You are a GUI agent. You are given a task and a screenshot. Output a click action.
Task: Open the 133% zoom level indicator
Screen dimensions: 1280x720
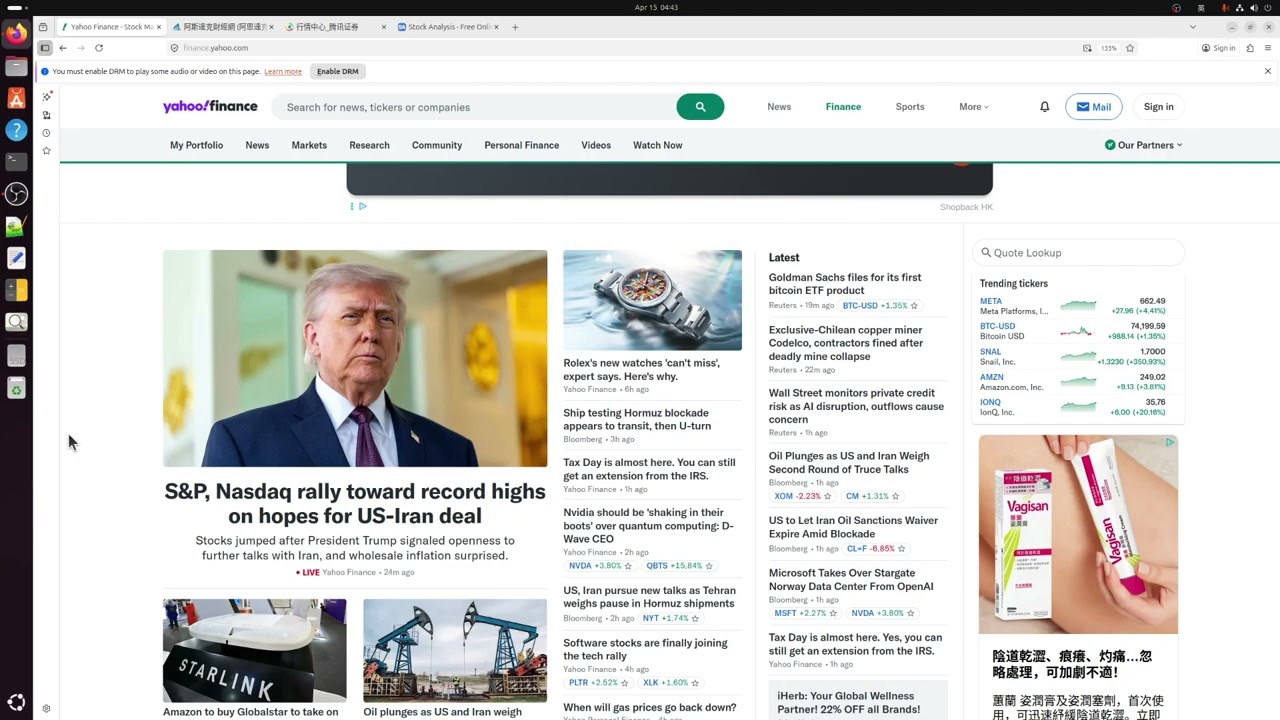tap(1108, 48)
